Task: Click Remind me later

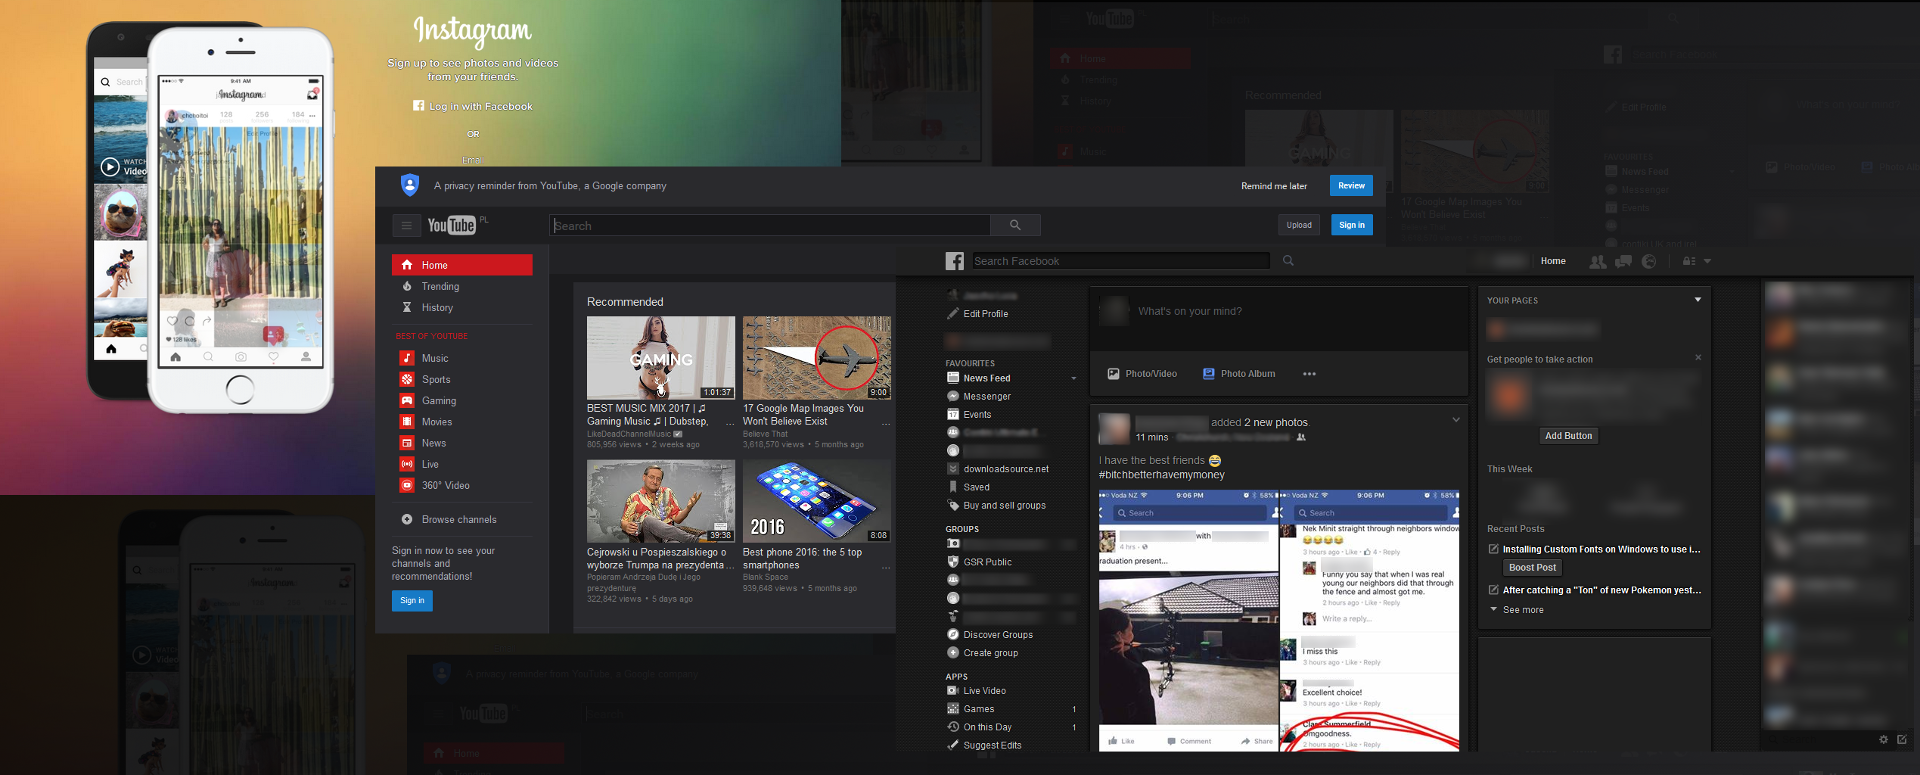Action: [1274, 186]
